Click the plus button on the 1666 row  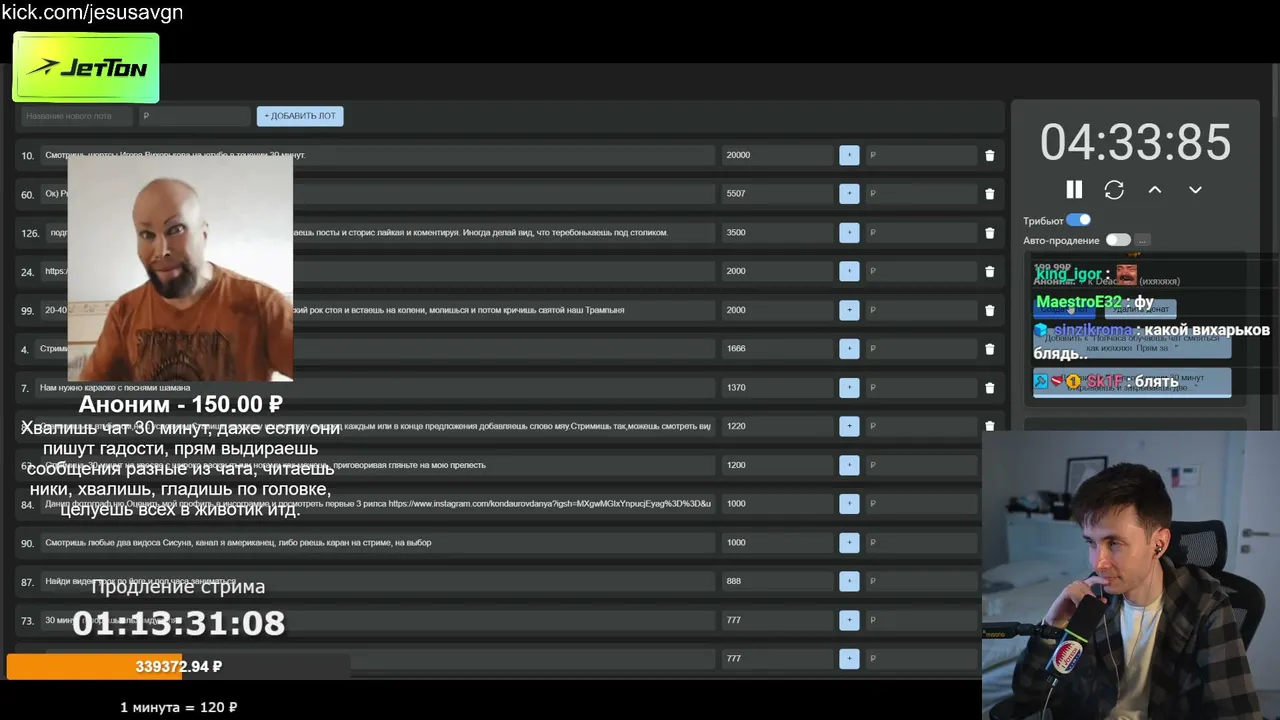coord(849,349)
